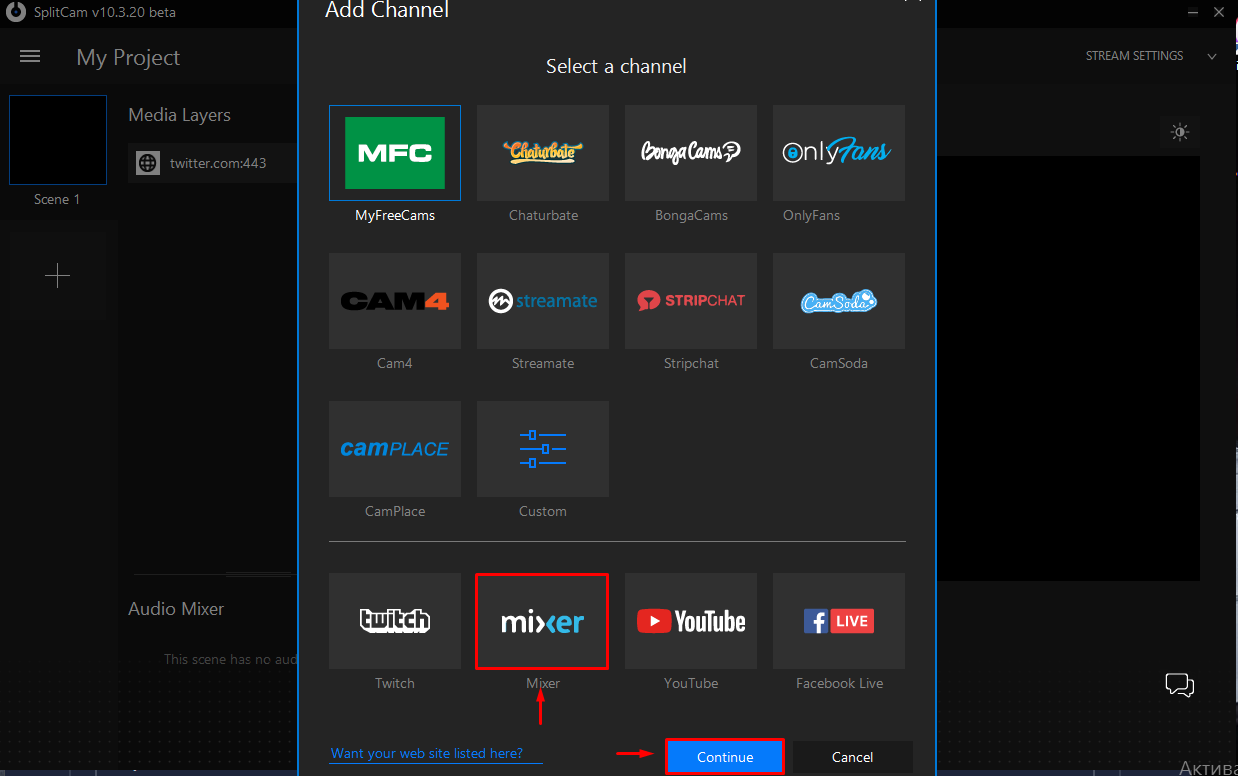The image size is (1238, 776).
Task: Open the chat panel
Action: click(1179, 685)
